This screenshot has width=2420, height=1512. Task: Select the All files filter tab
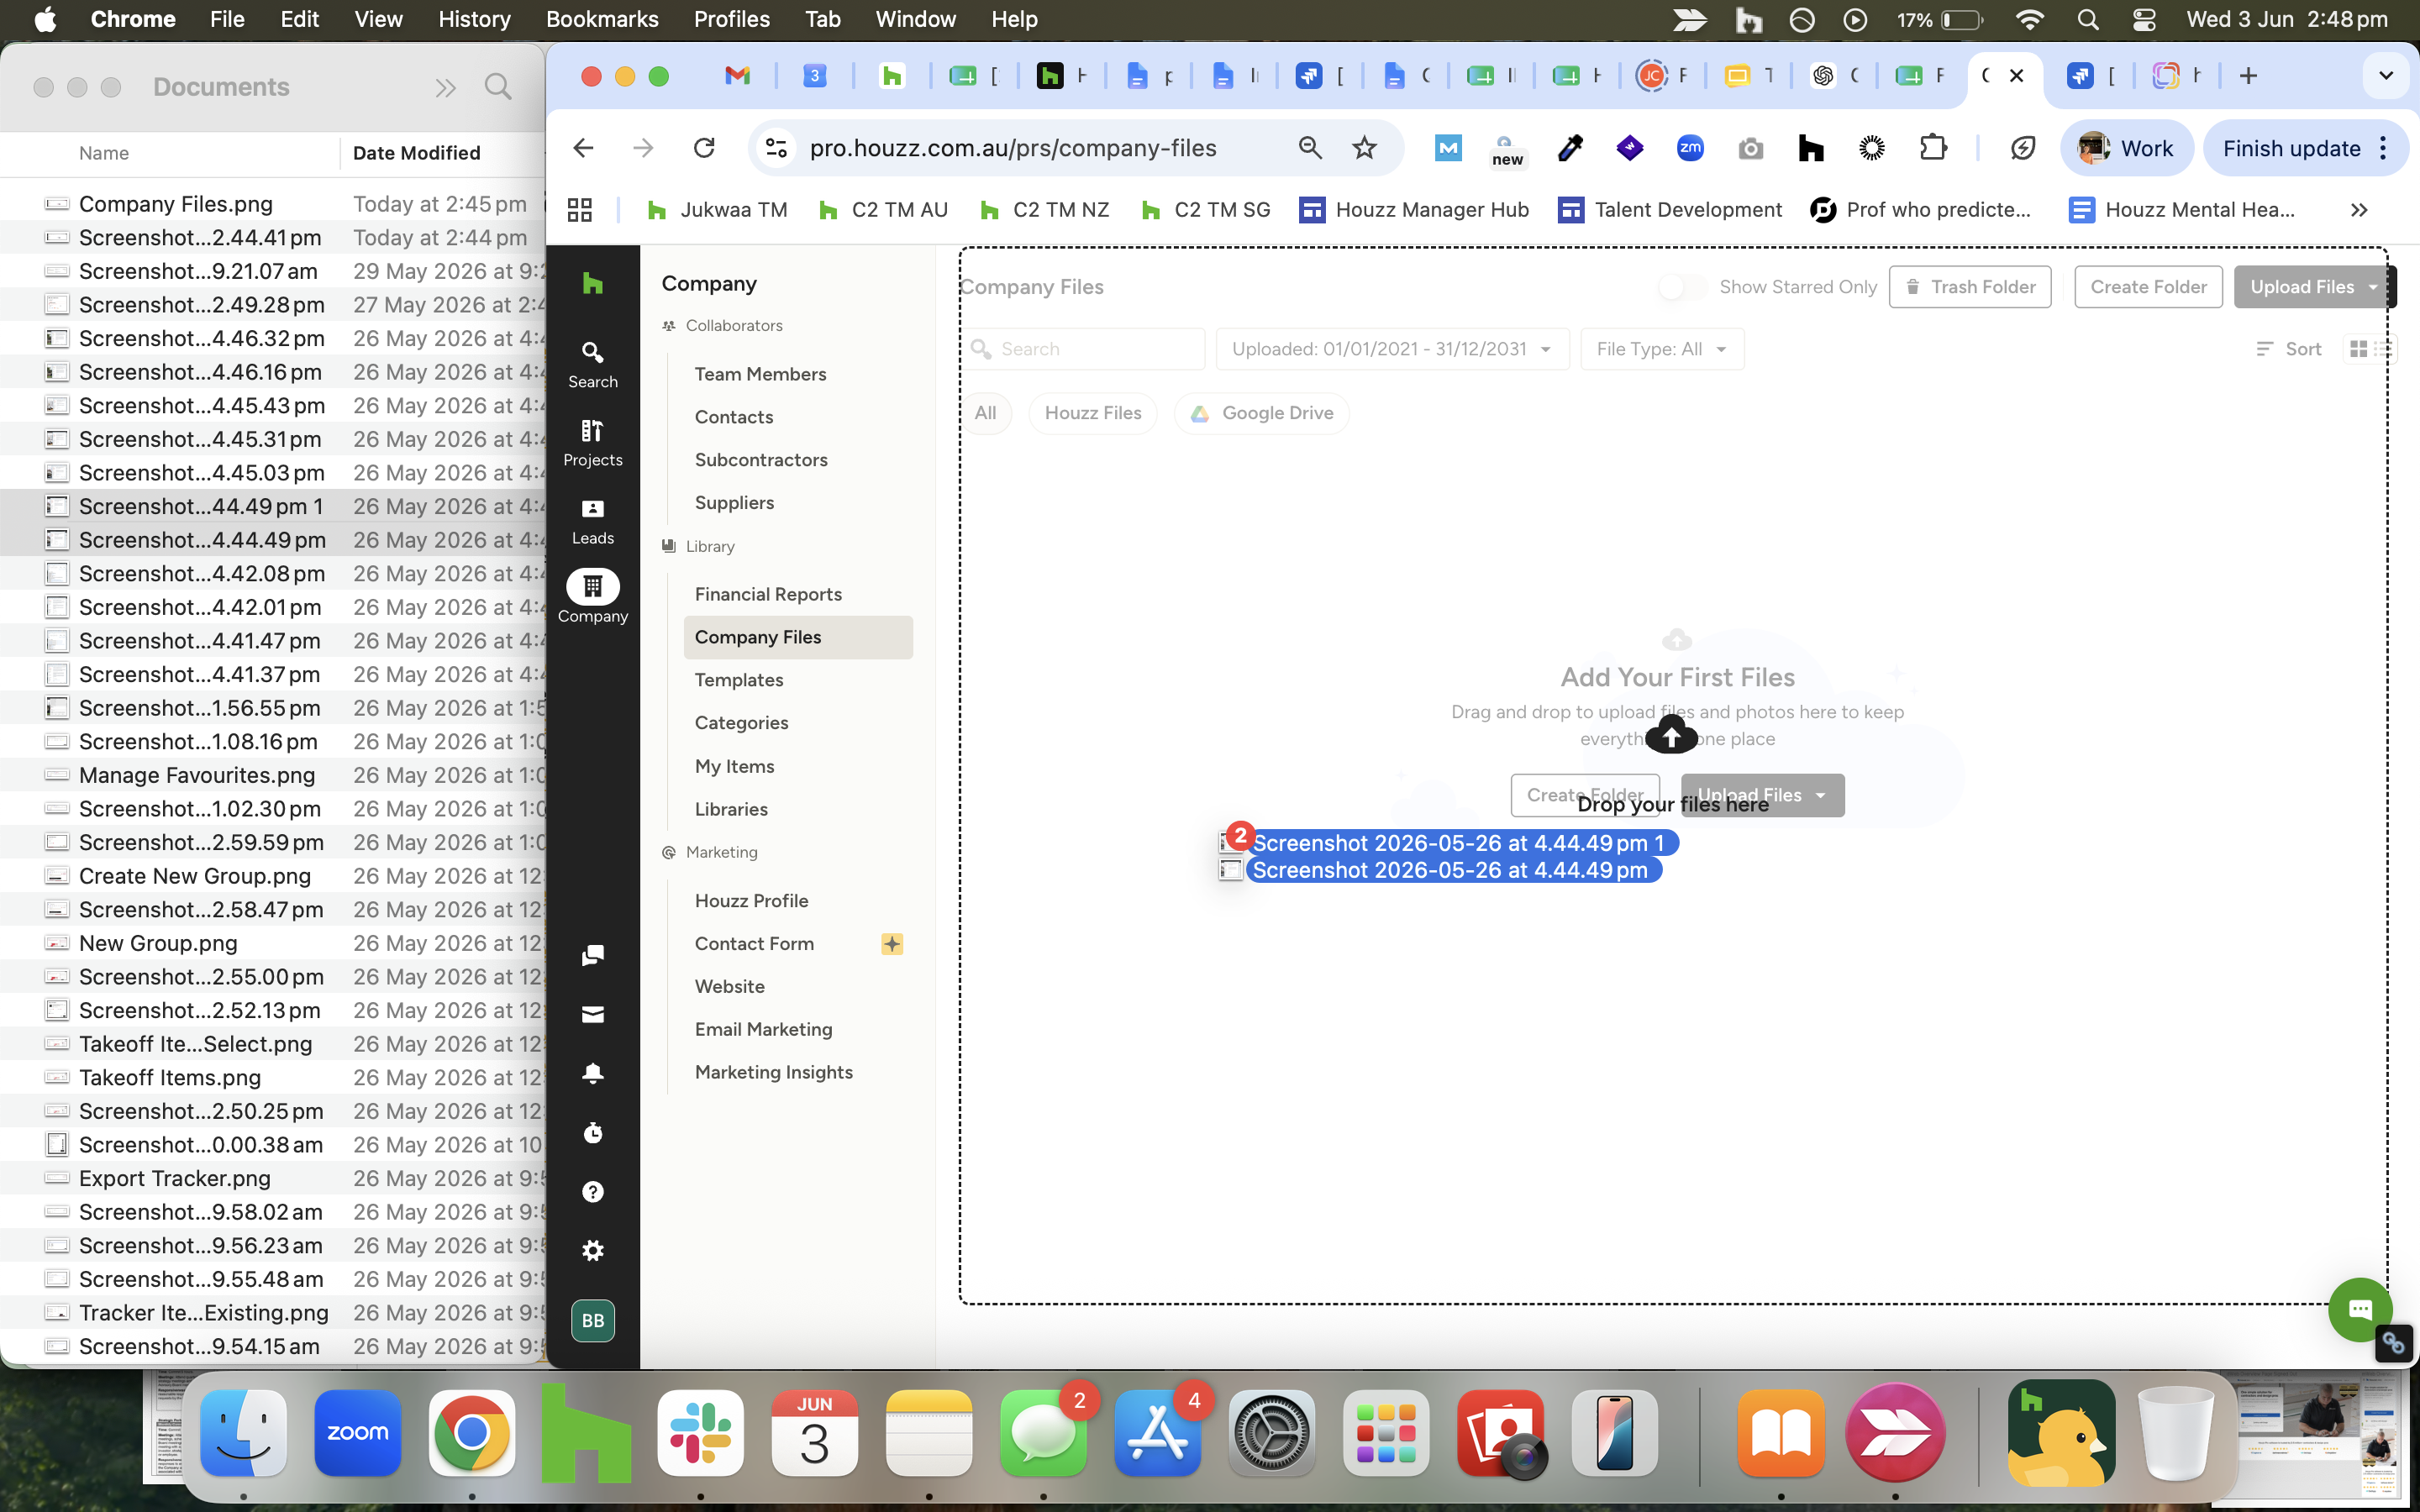pyautogui.click(x=985, y=413)
